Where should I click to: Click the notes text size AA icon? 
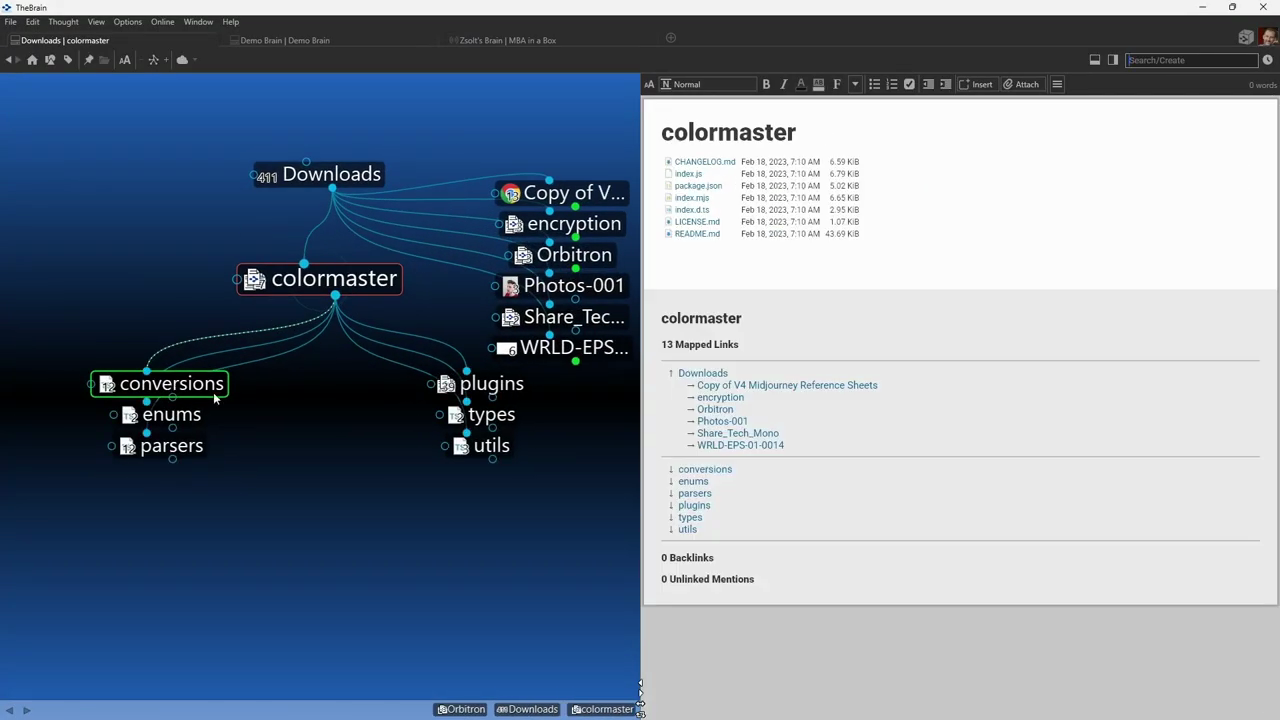(649, 84)
